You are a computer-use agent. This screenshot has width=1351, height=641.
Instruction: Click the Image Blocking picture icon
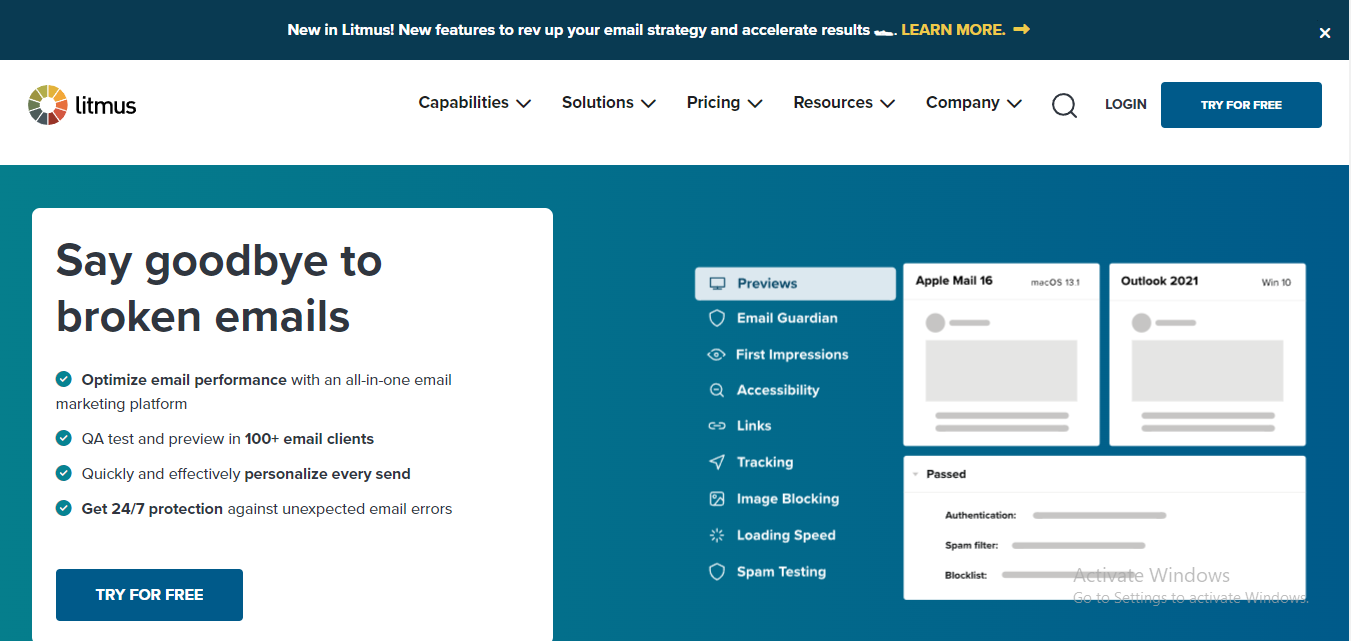click(717, 499)
